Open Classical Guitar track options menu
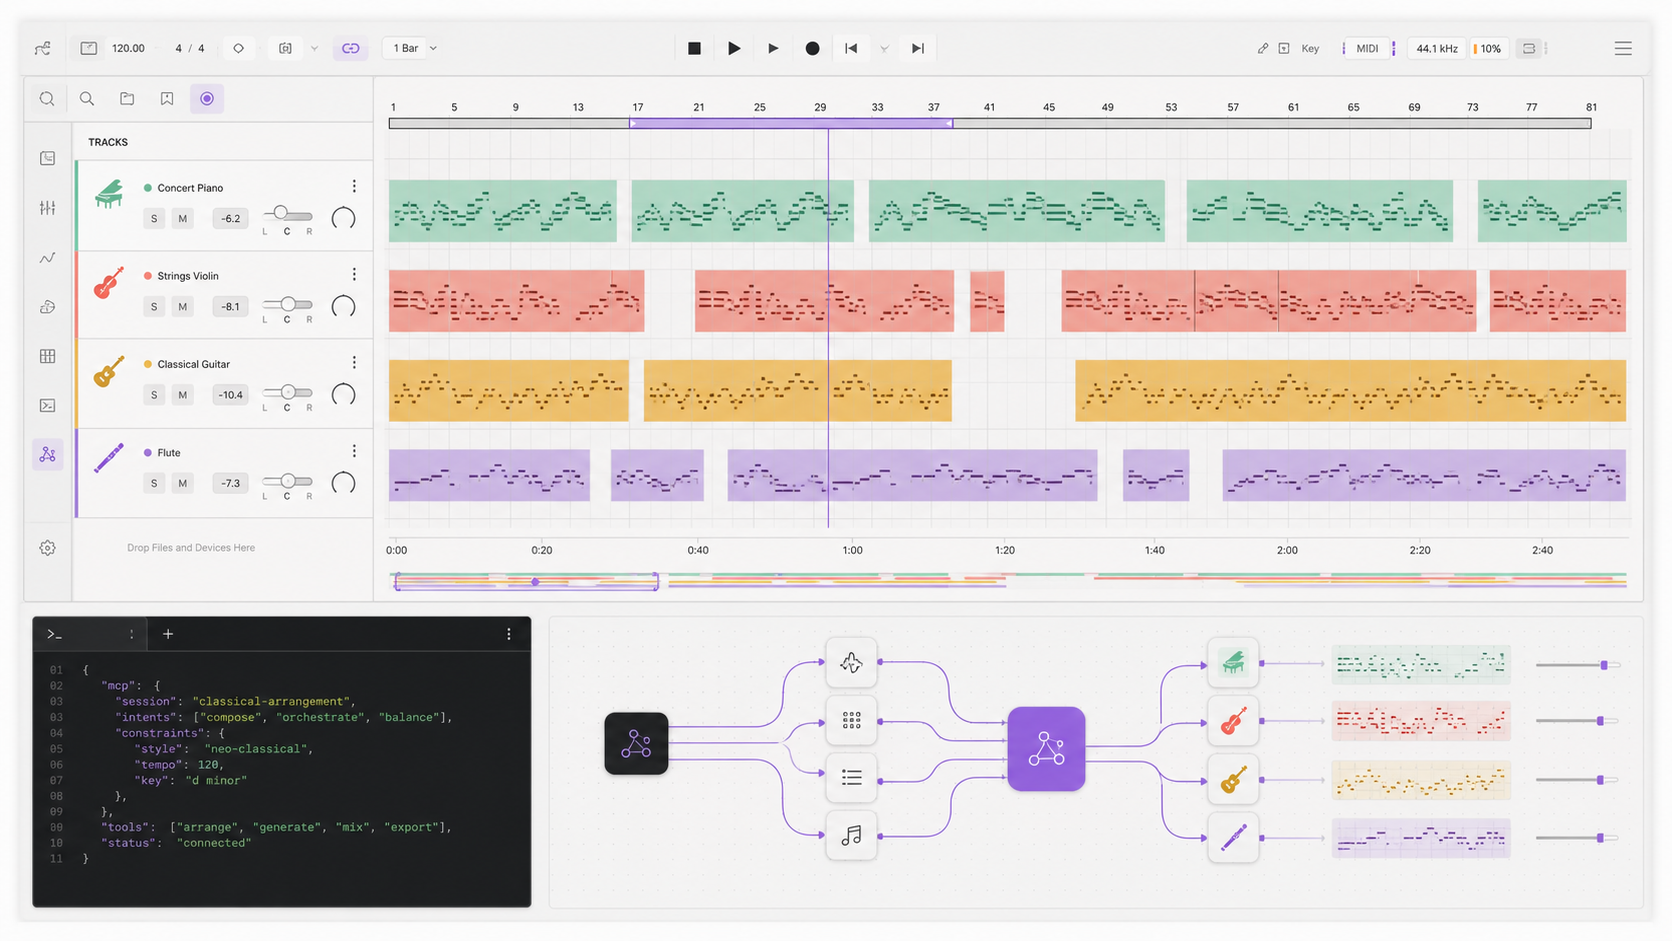 coord(354,362)
